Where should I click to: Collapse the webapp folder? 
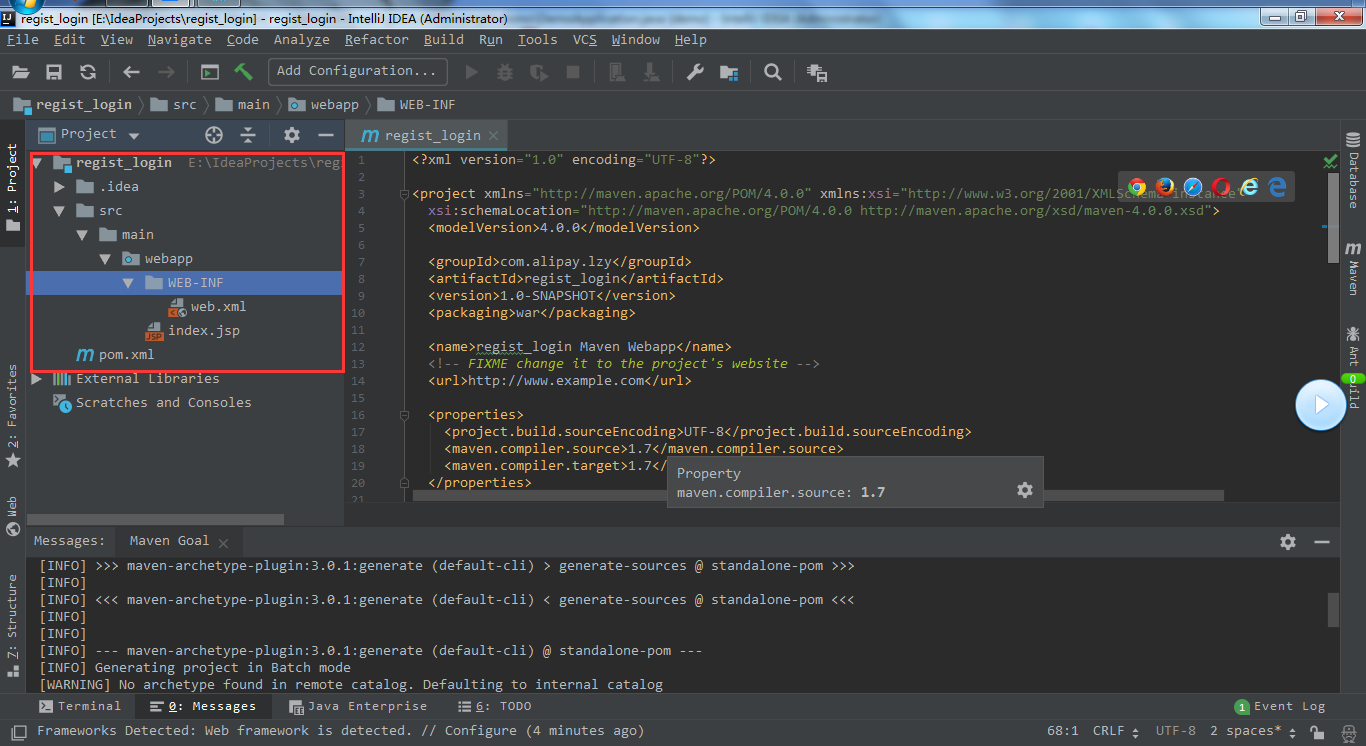tap(106, 259)
